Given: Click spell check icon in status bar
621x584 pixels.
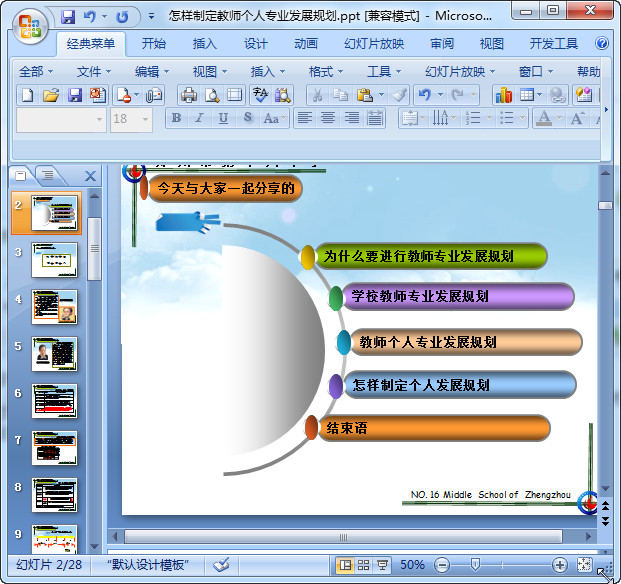Looking at the screenshot, I should tap(221, 565).
